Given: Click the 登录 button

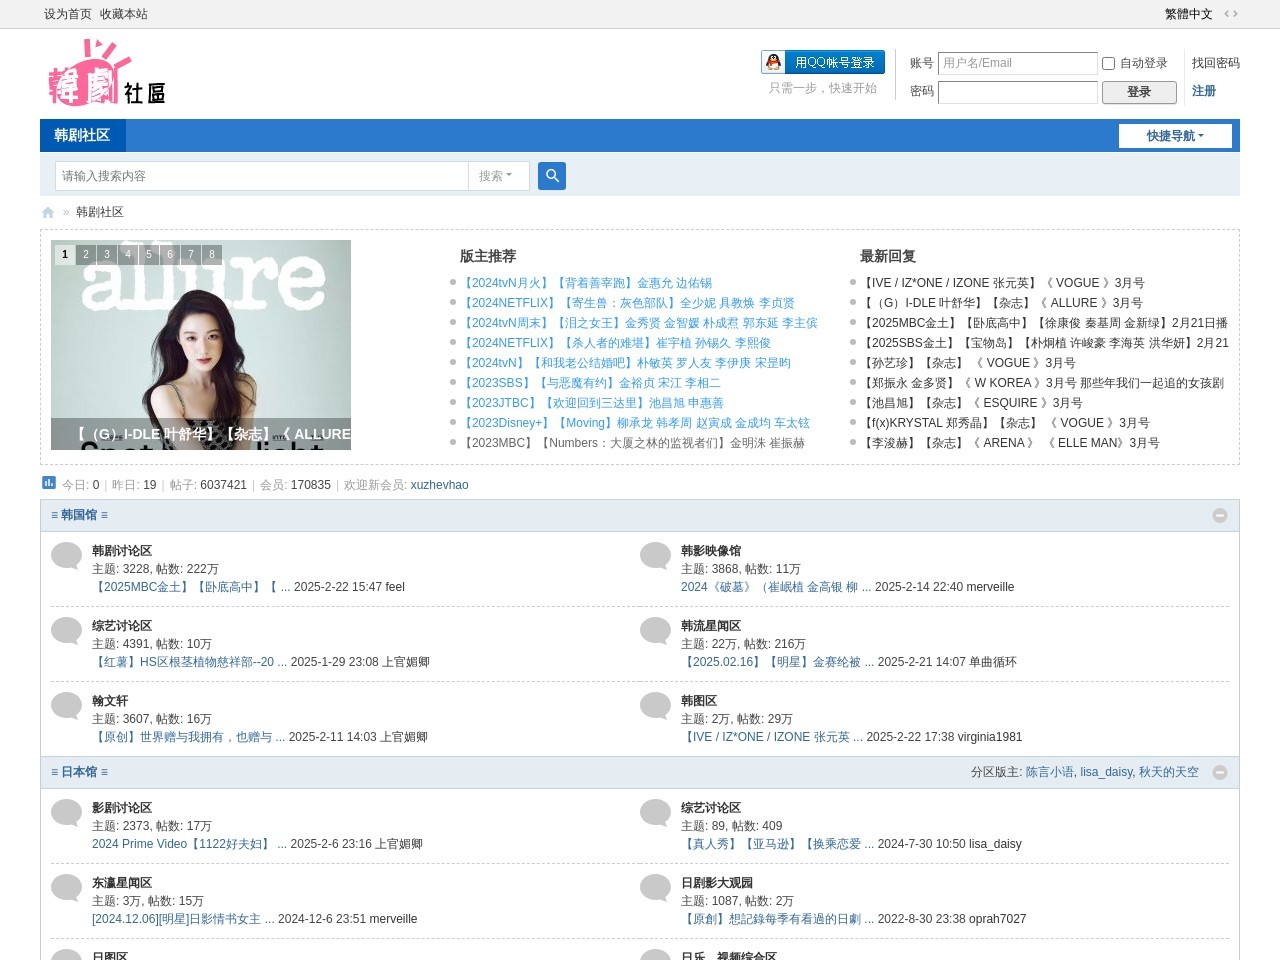Looking at the screenshot, I should point(1139,92).
